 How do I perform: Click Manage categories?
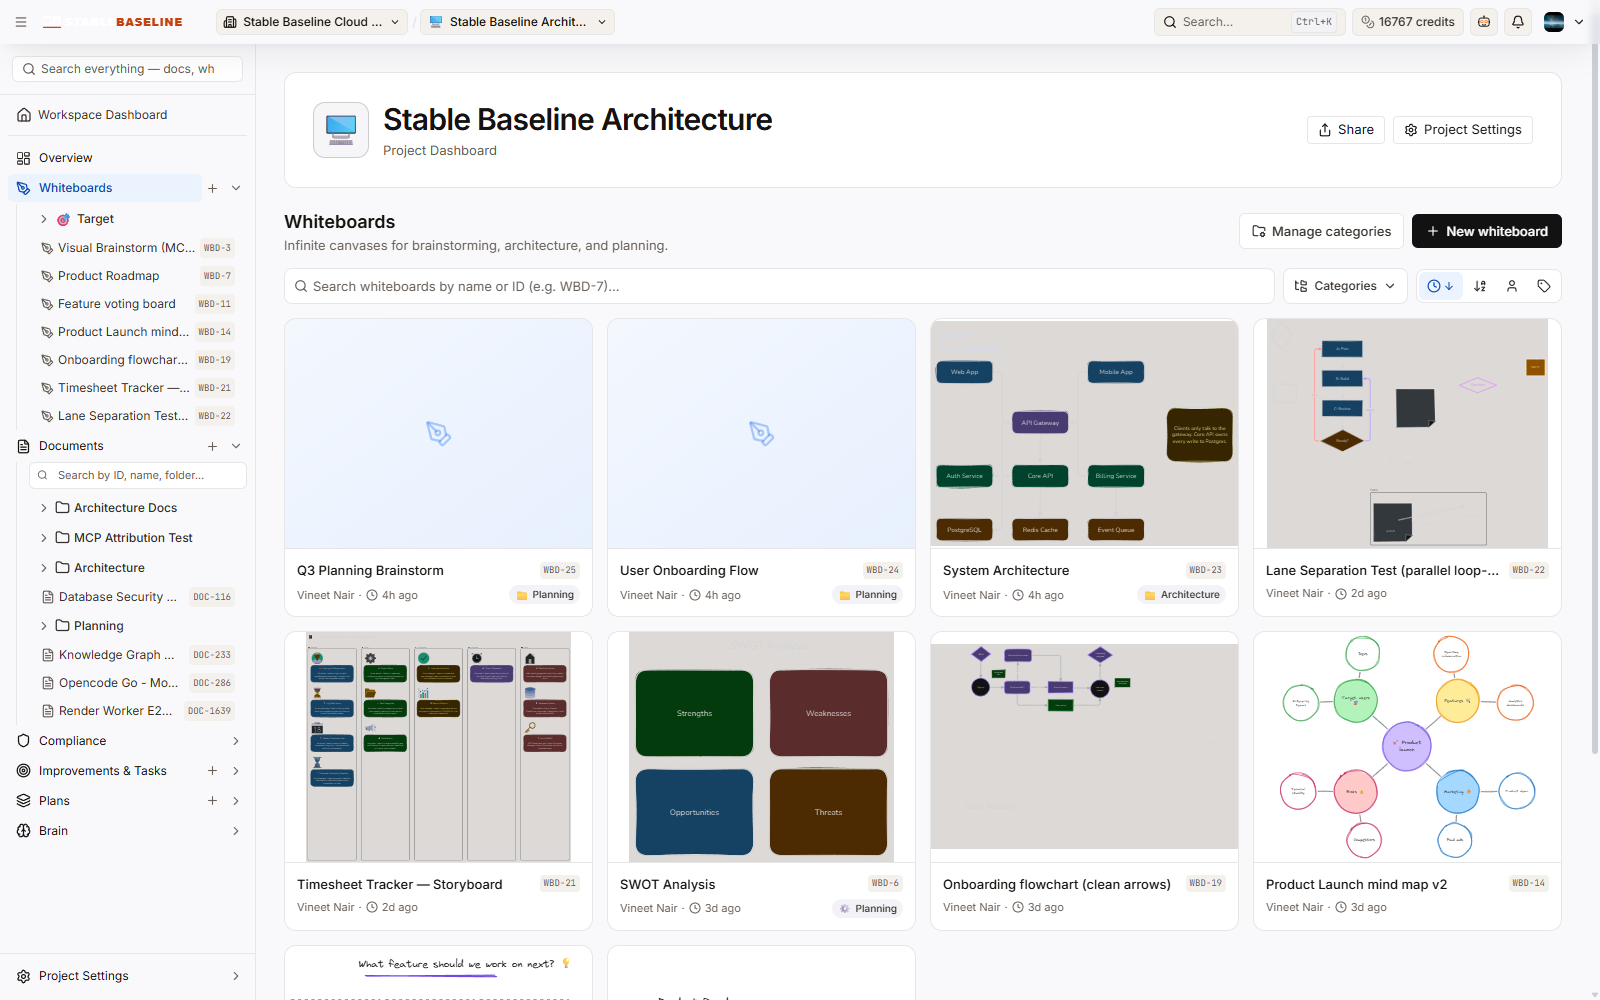click(1321, 231)
